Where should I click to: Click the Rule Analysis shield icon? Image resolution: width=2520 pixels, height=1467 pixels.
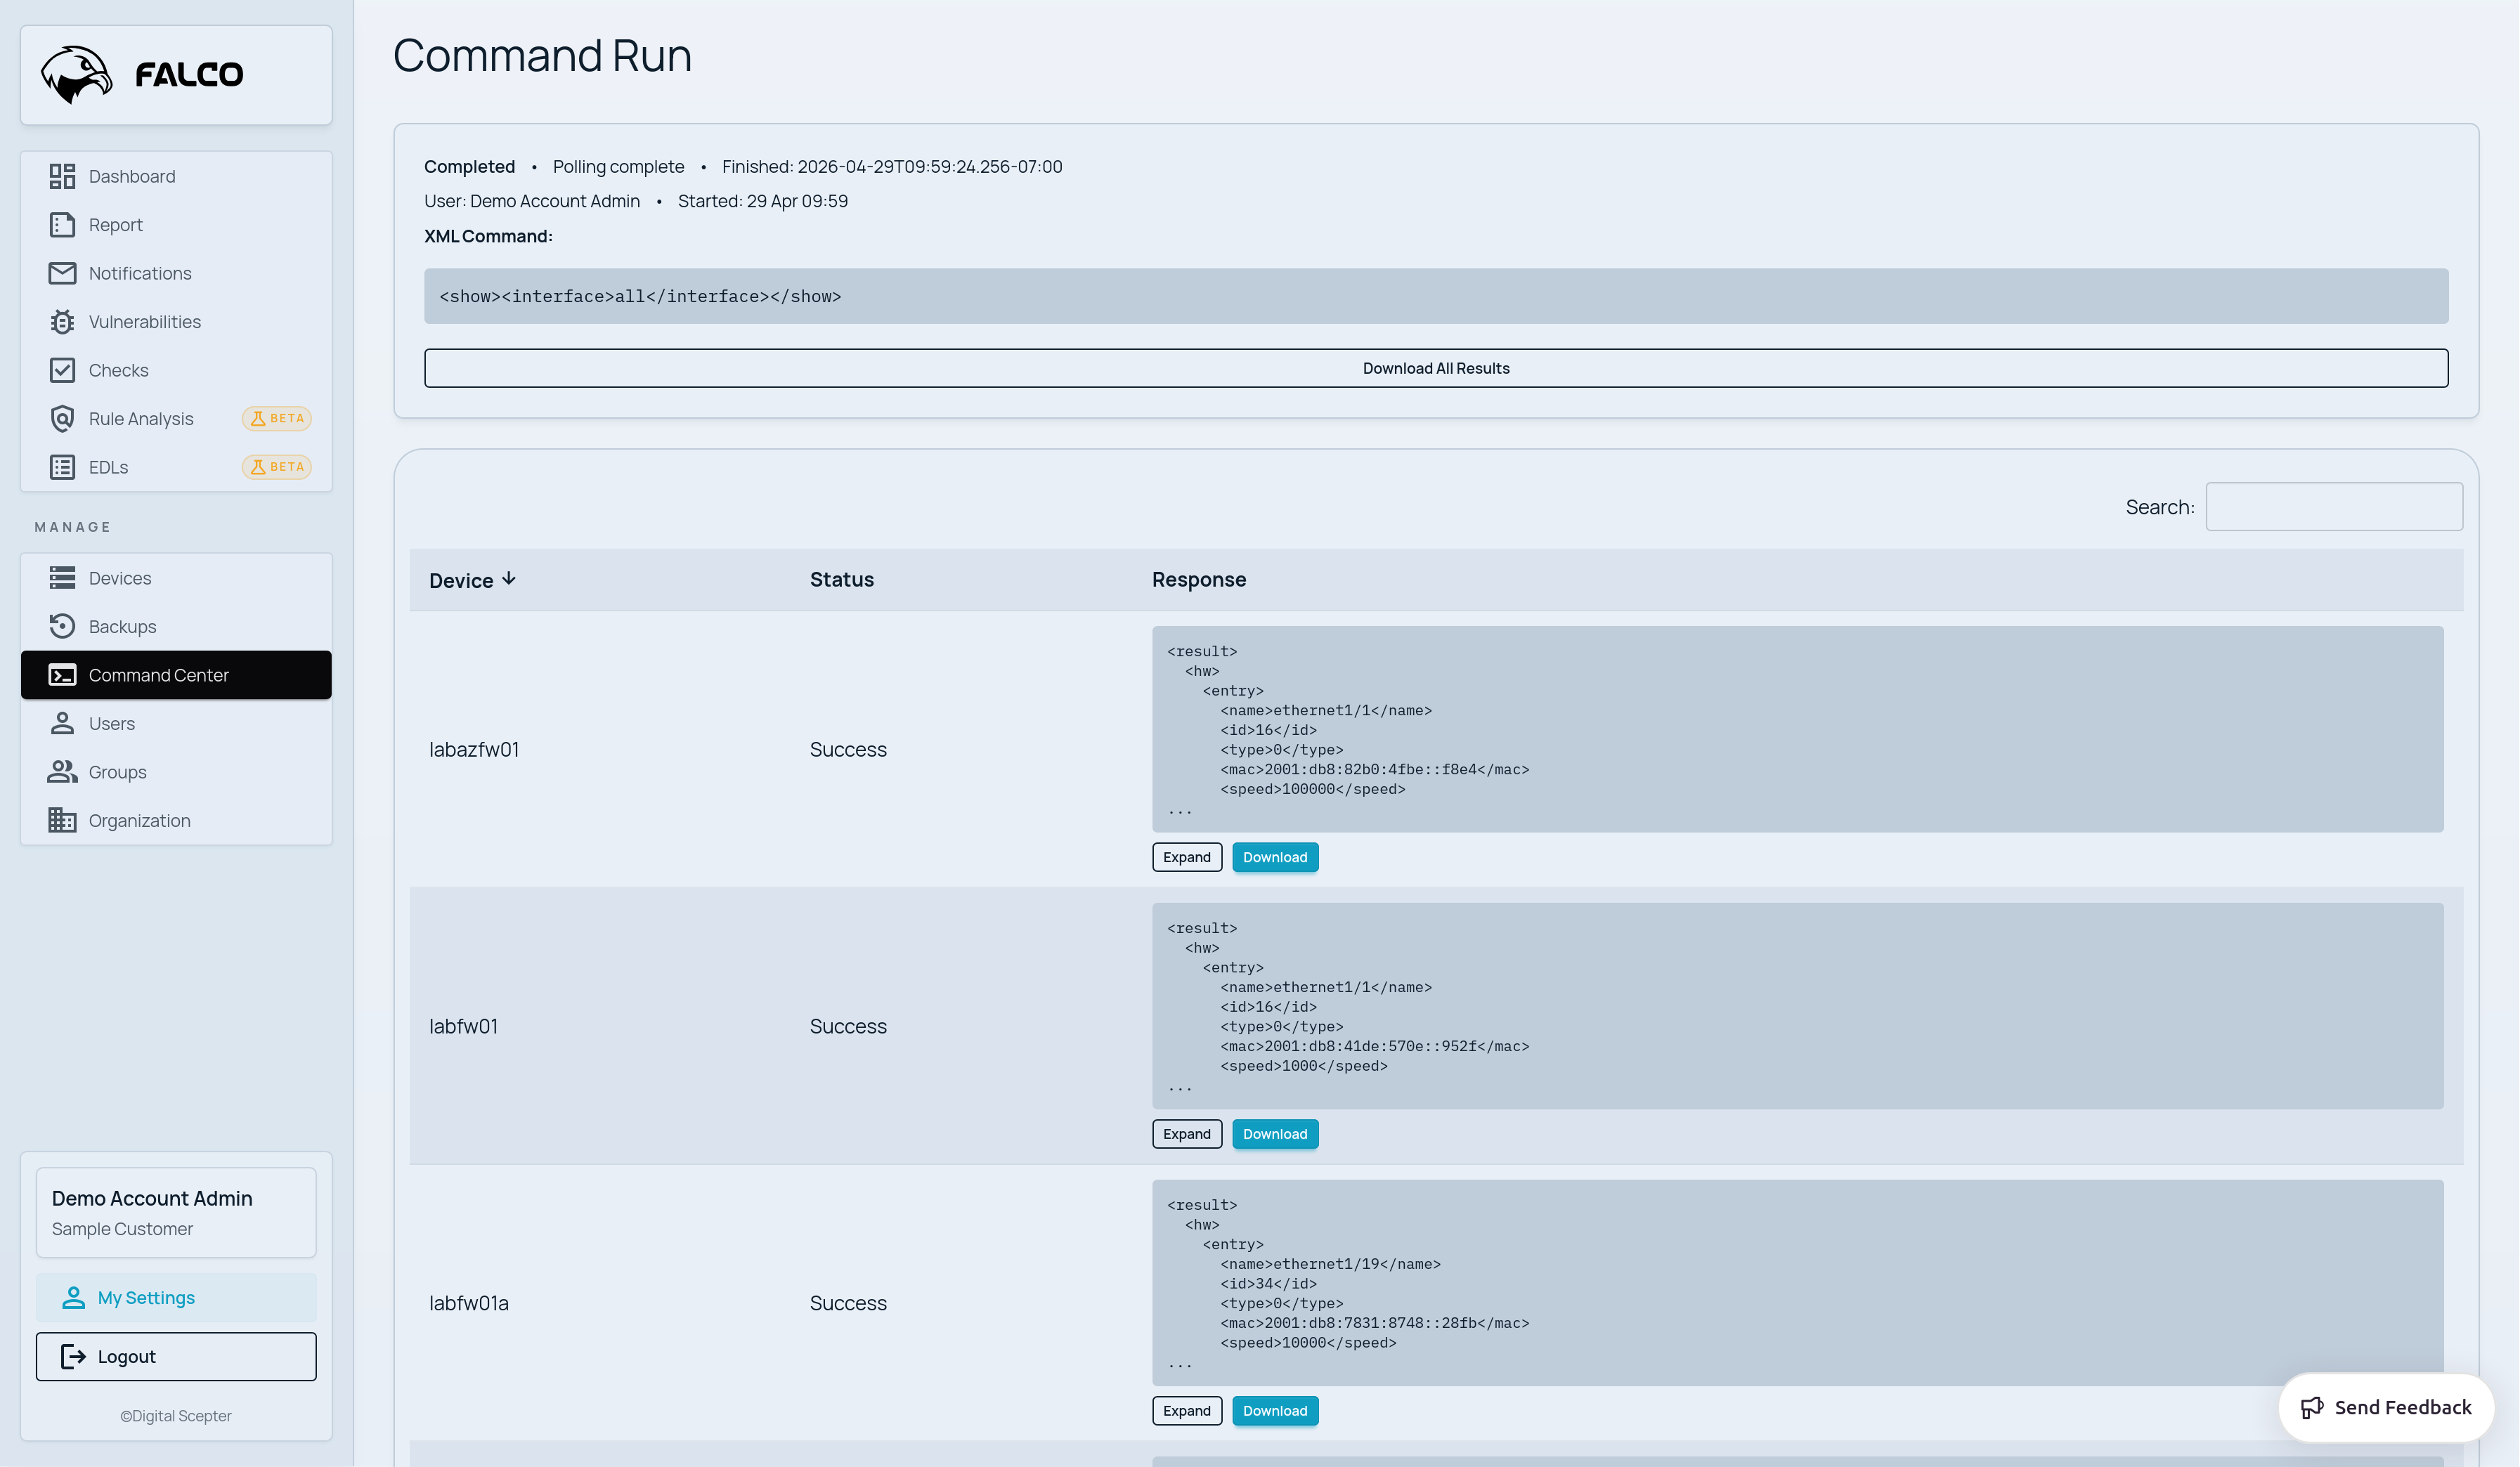coord(62,419)
